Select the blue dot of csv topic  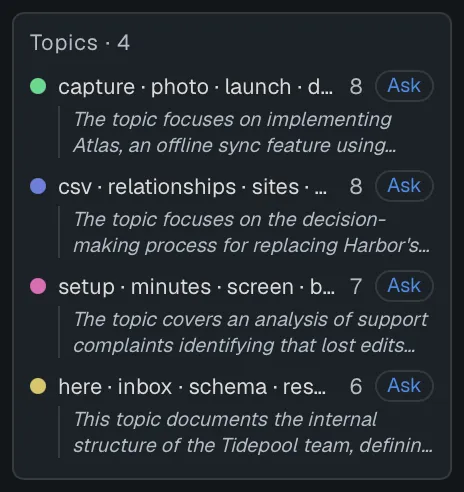[x=38, y=186]
